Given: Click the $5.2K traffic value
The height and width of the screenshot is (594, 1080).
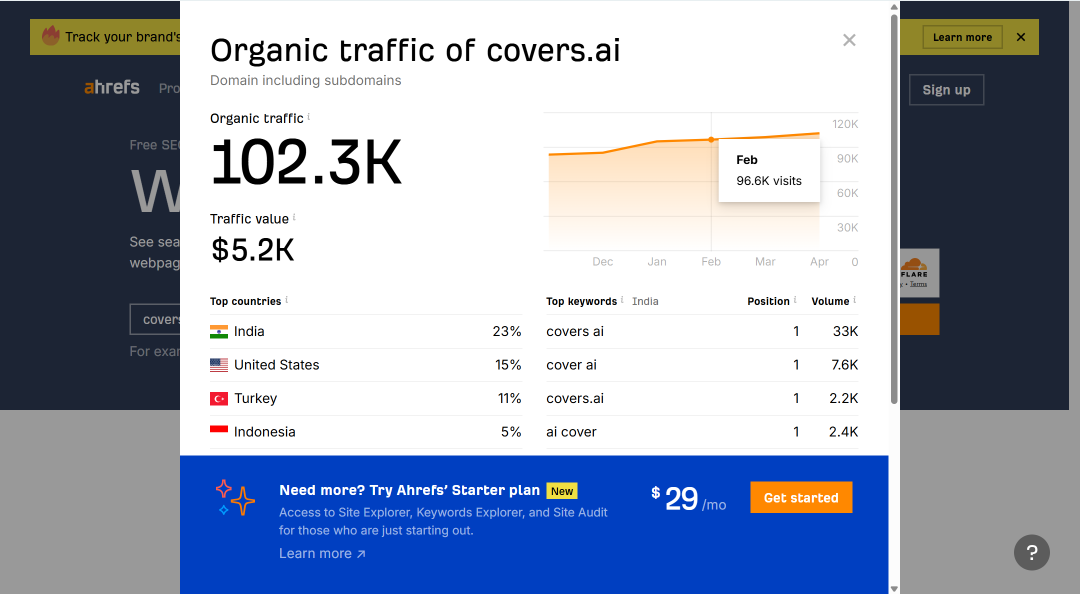Looking at the screenshot, I should point(253,249).
